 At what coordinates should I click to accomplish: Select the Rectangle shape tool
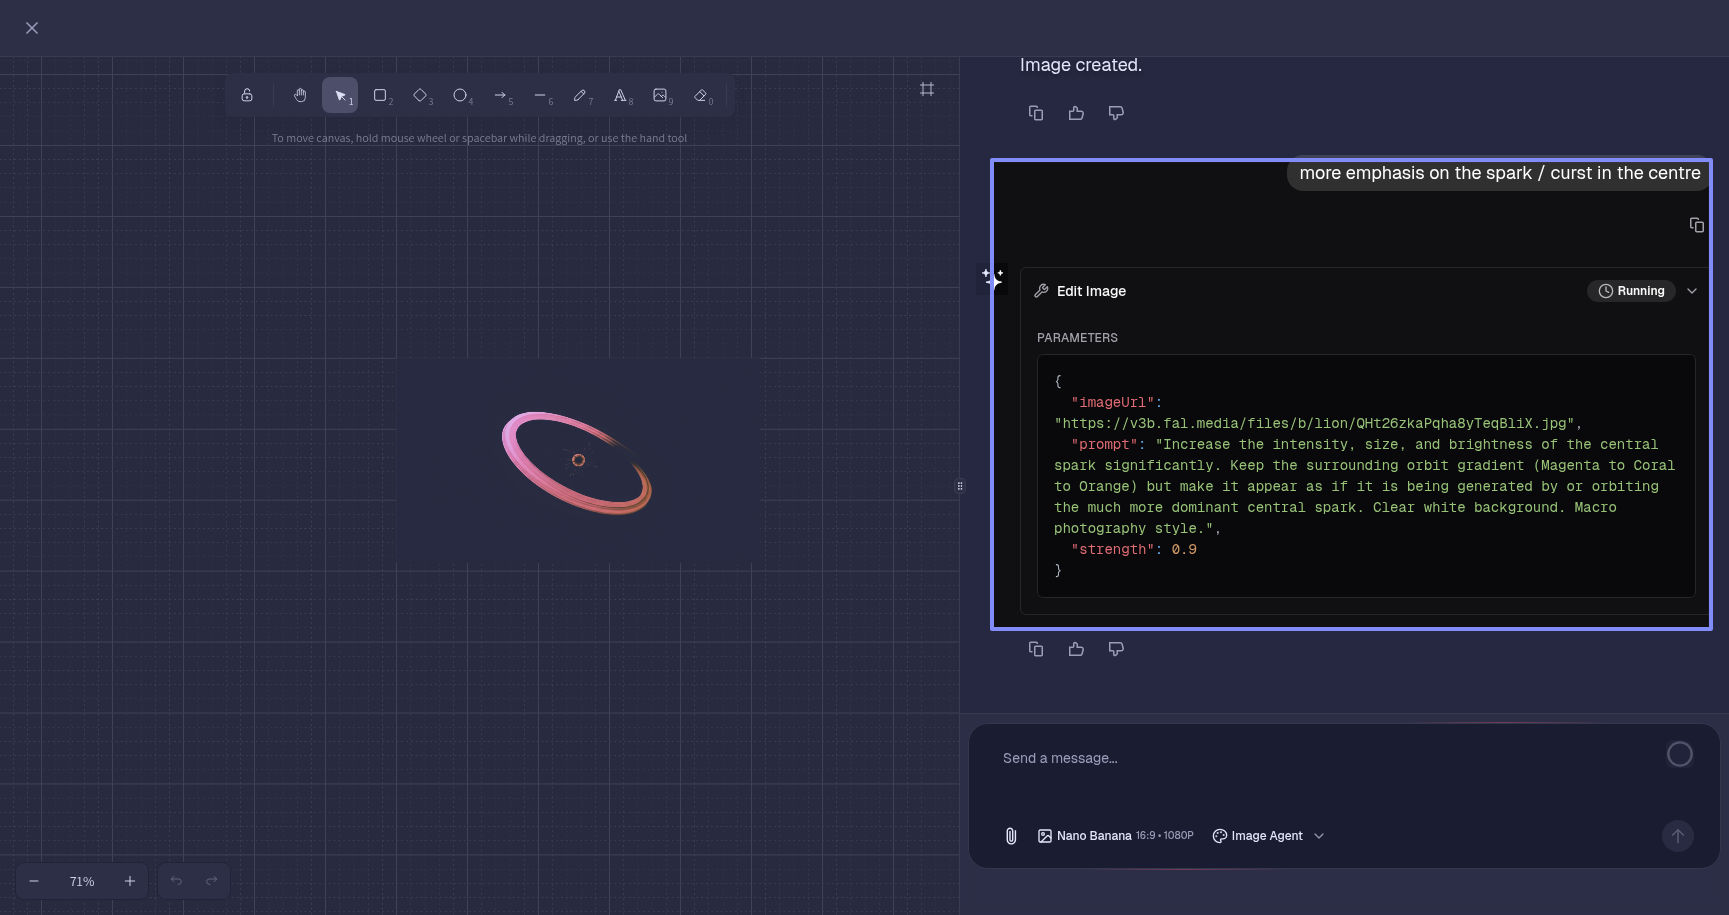[380, 96]
